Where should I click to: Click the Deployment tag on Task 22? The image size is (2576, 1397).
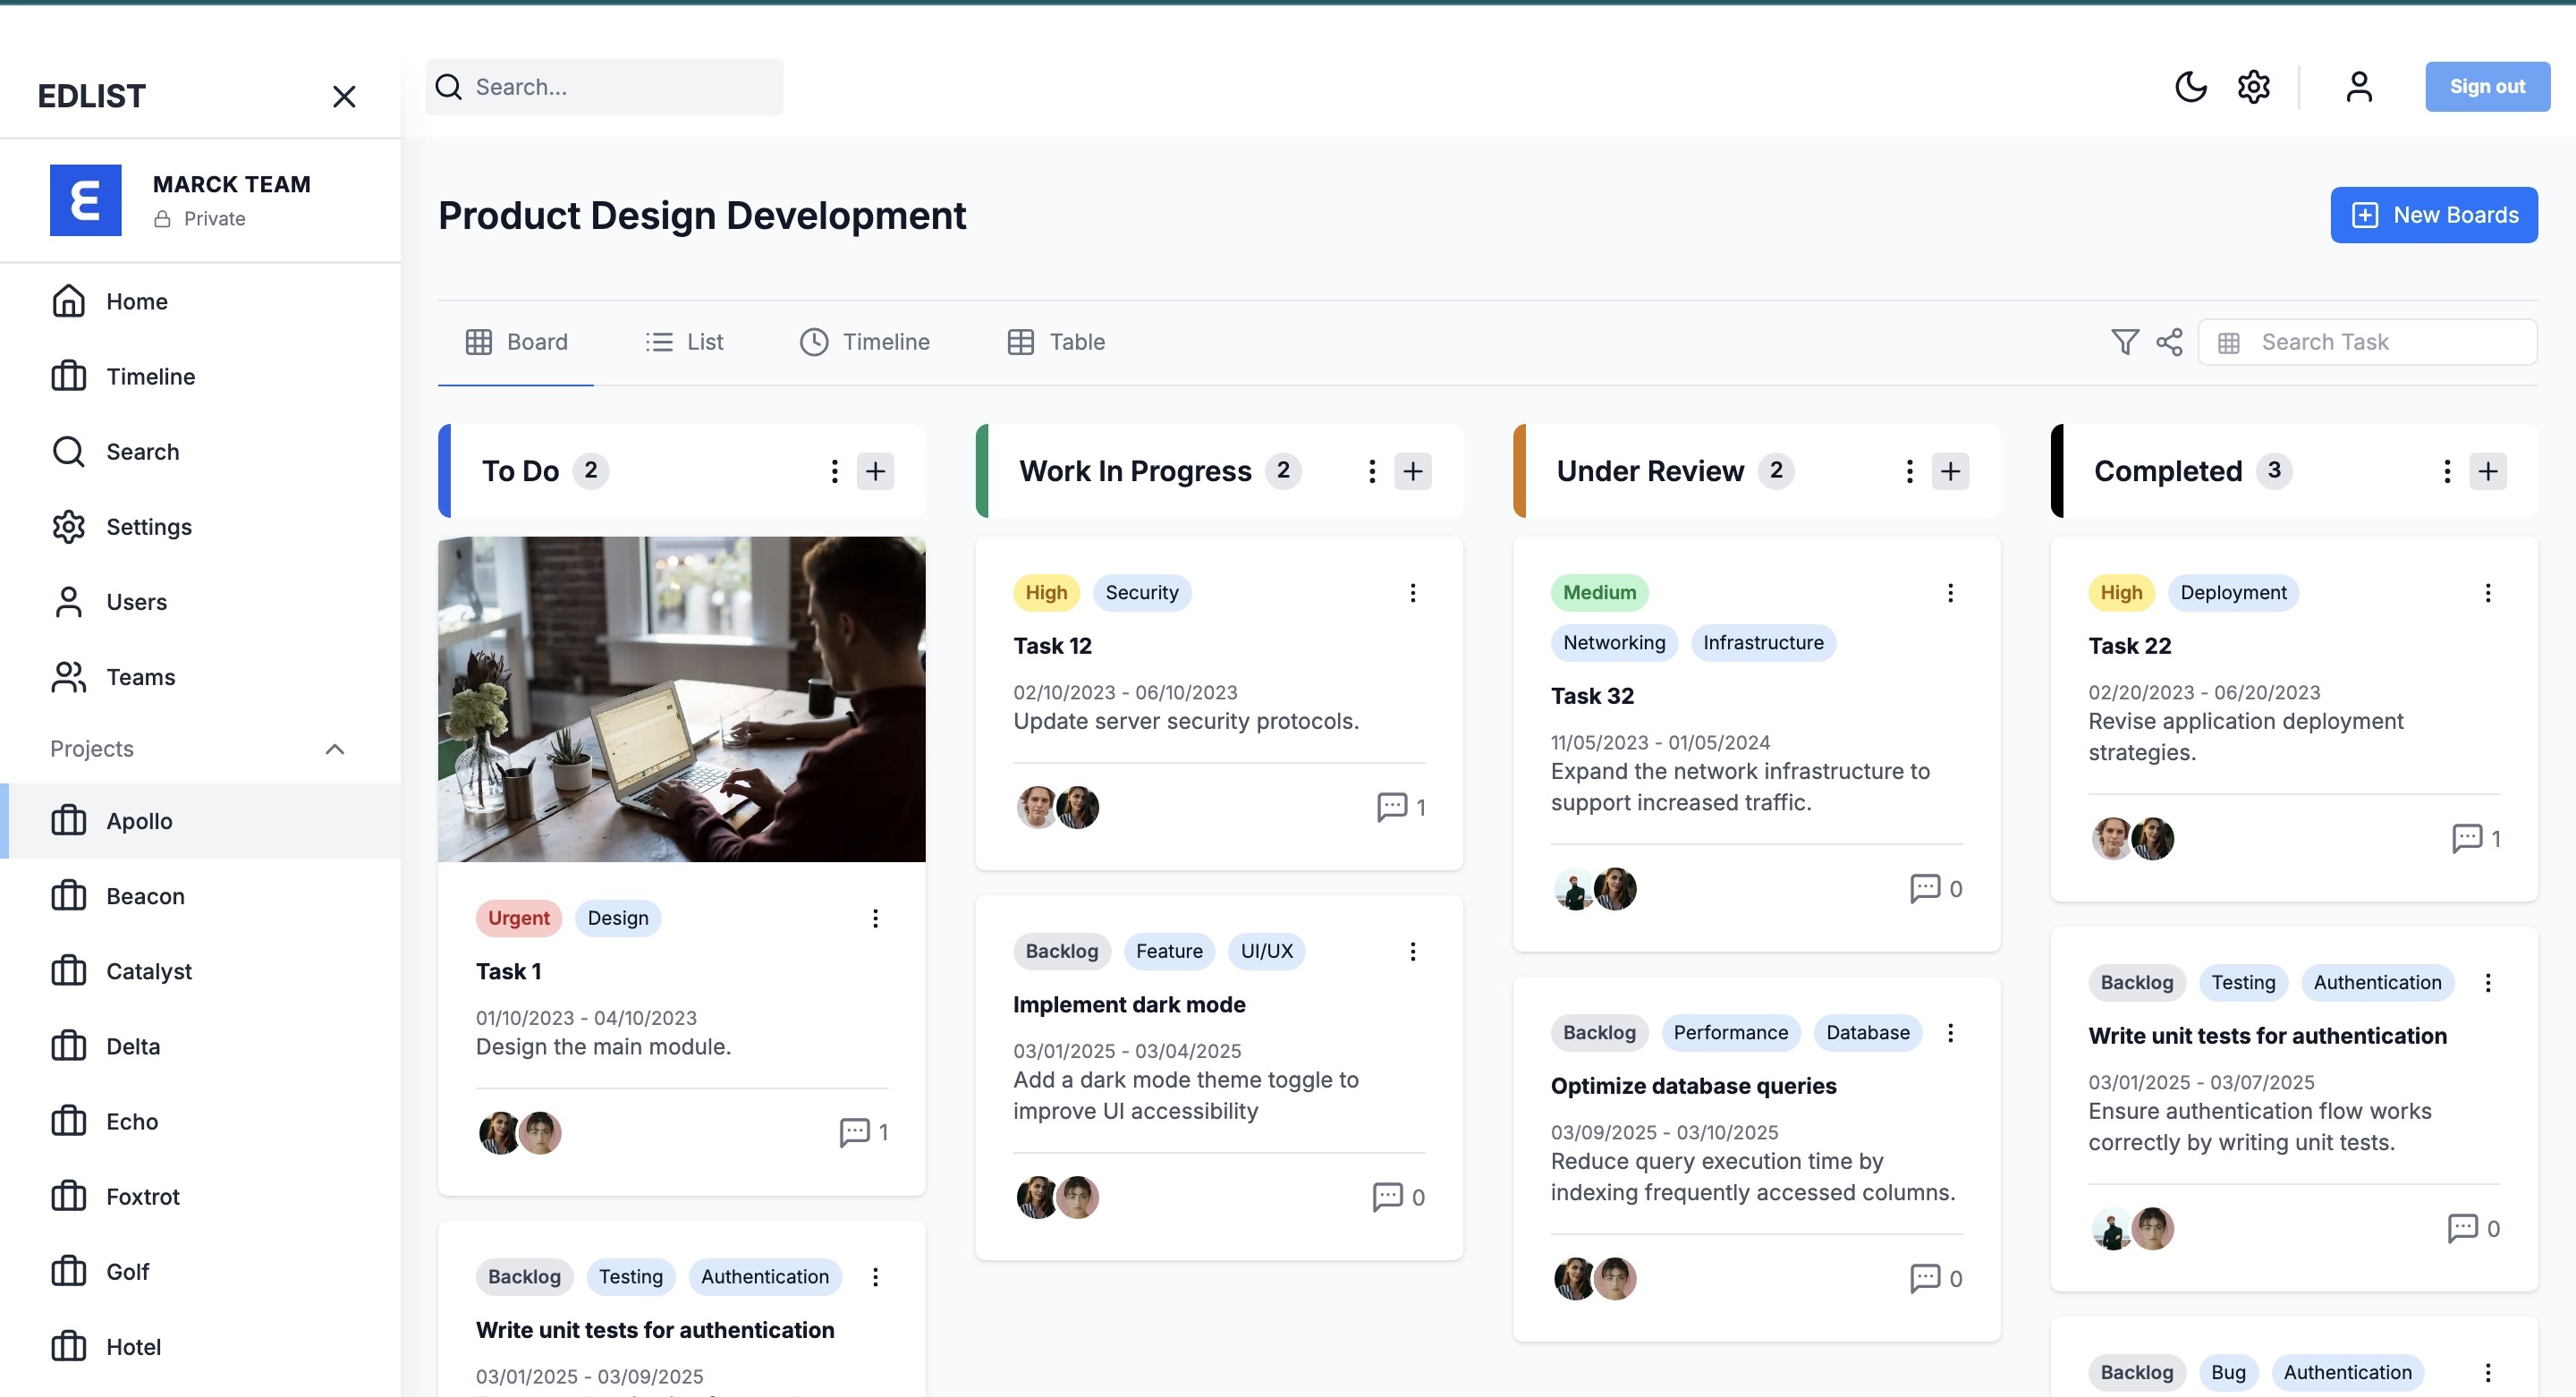pos(2233,593)
